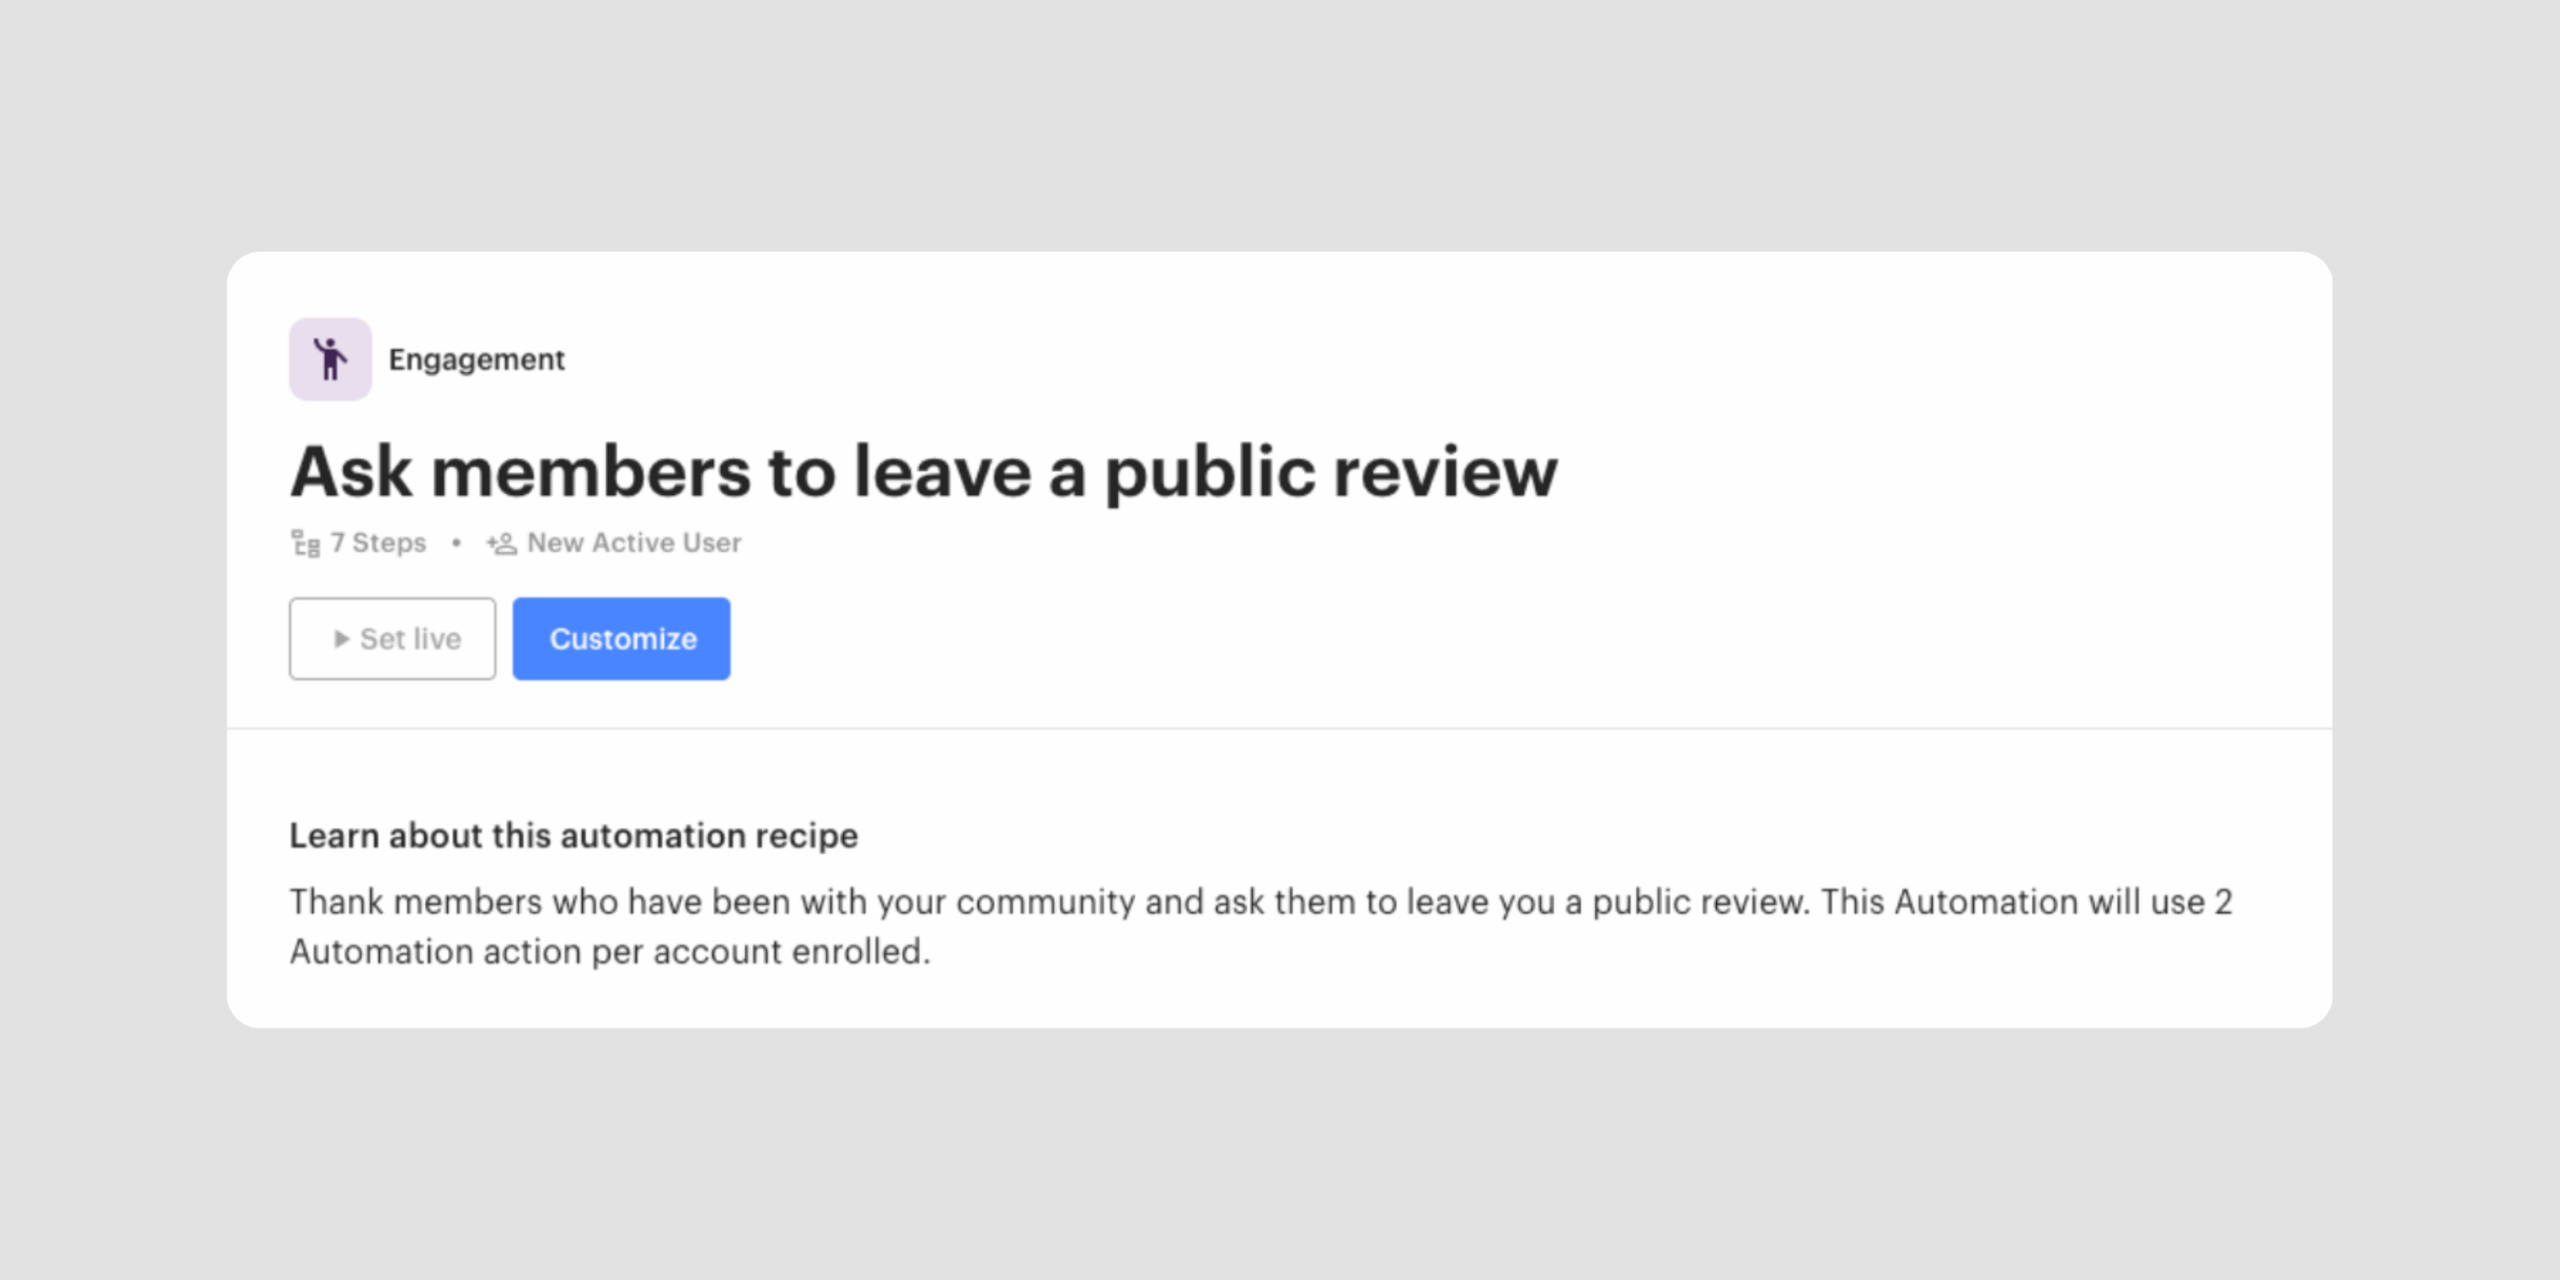Select the Engagement category label
This screenshot has width=2560, height=1280.
tap(477, 359)
